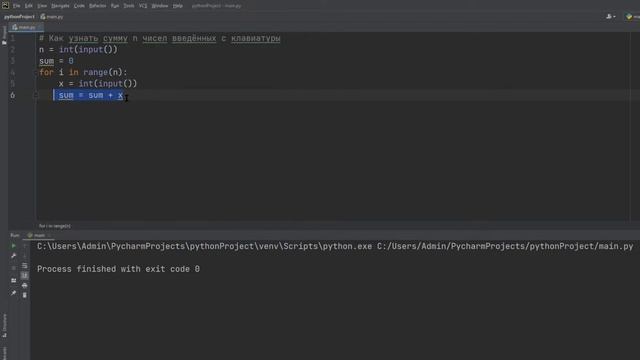Open the Structure tool window sidebar button
640x360 pixels.
pyautogui.click(x=4, y=325)
